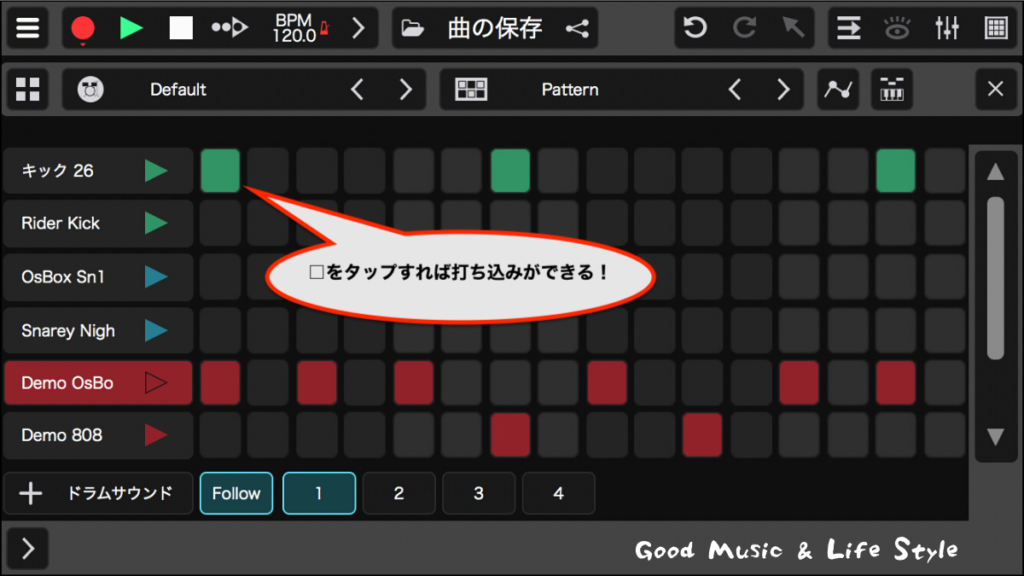The height and width of the screenshot is (576, 1024).
Task: Start recording with the red record button
Action: tap(83, 29)
